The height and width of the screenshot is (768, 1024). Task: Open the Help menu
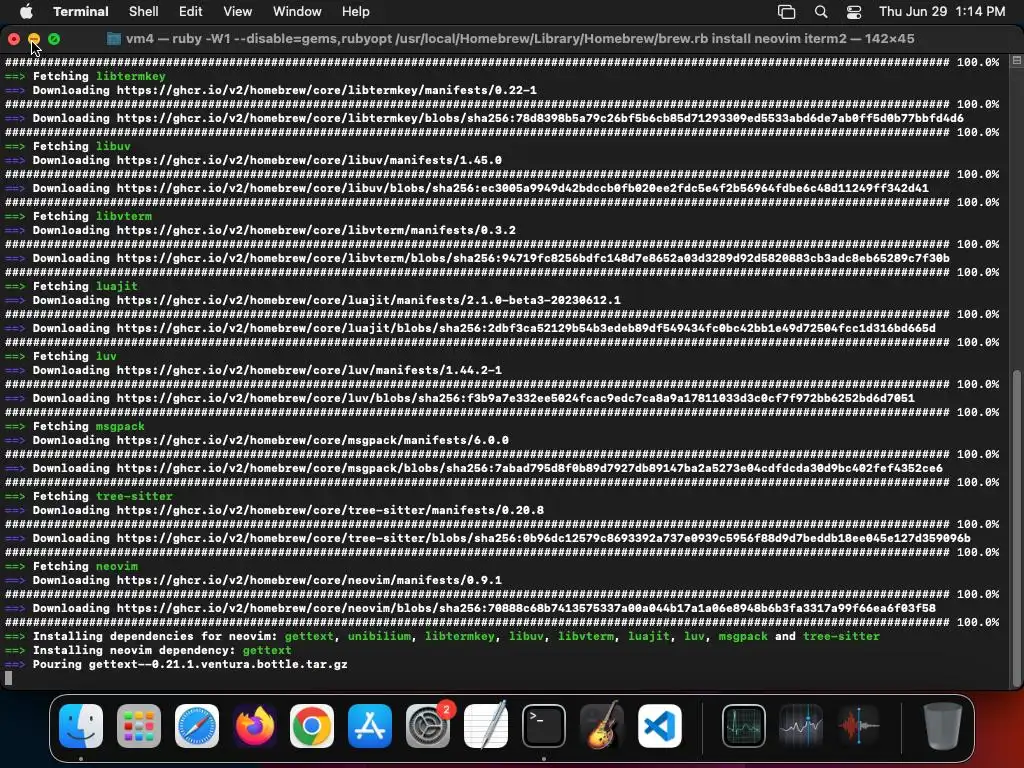355,11
